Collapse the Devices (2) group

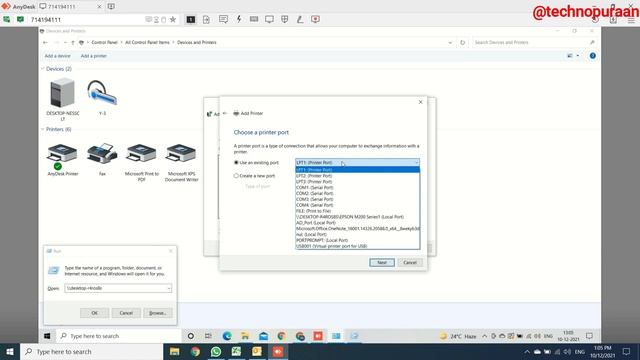(42, 69)
